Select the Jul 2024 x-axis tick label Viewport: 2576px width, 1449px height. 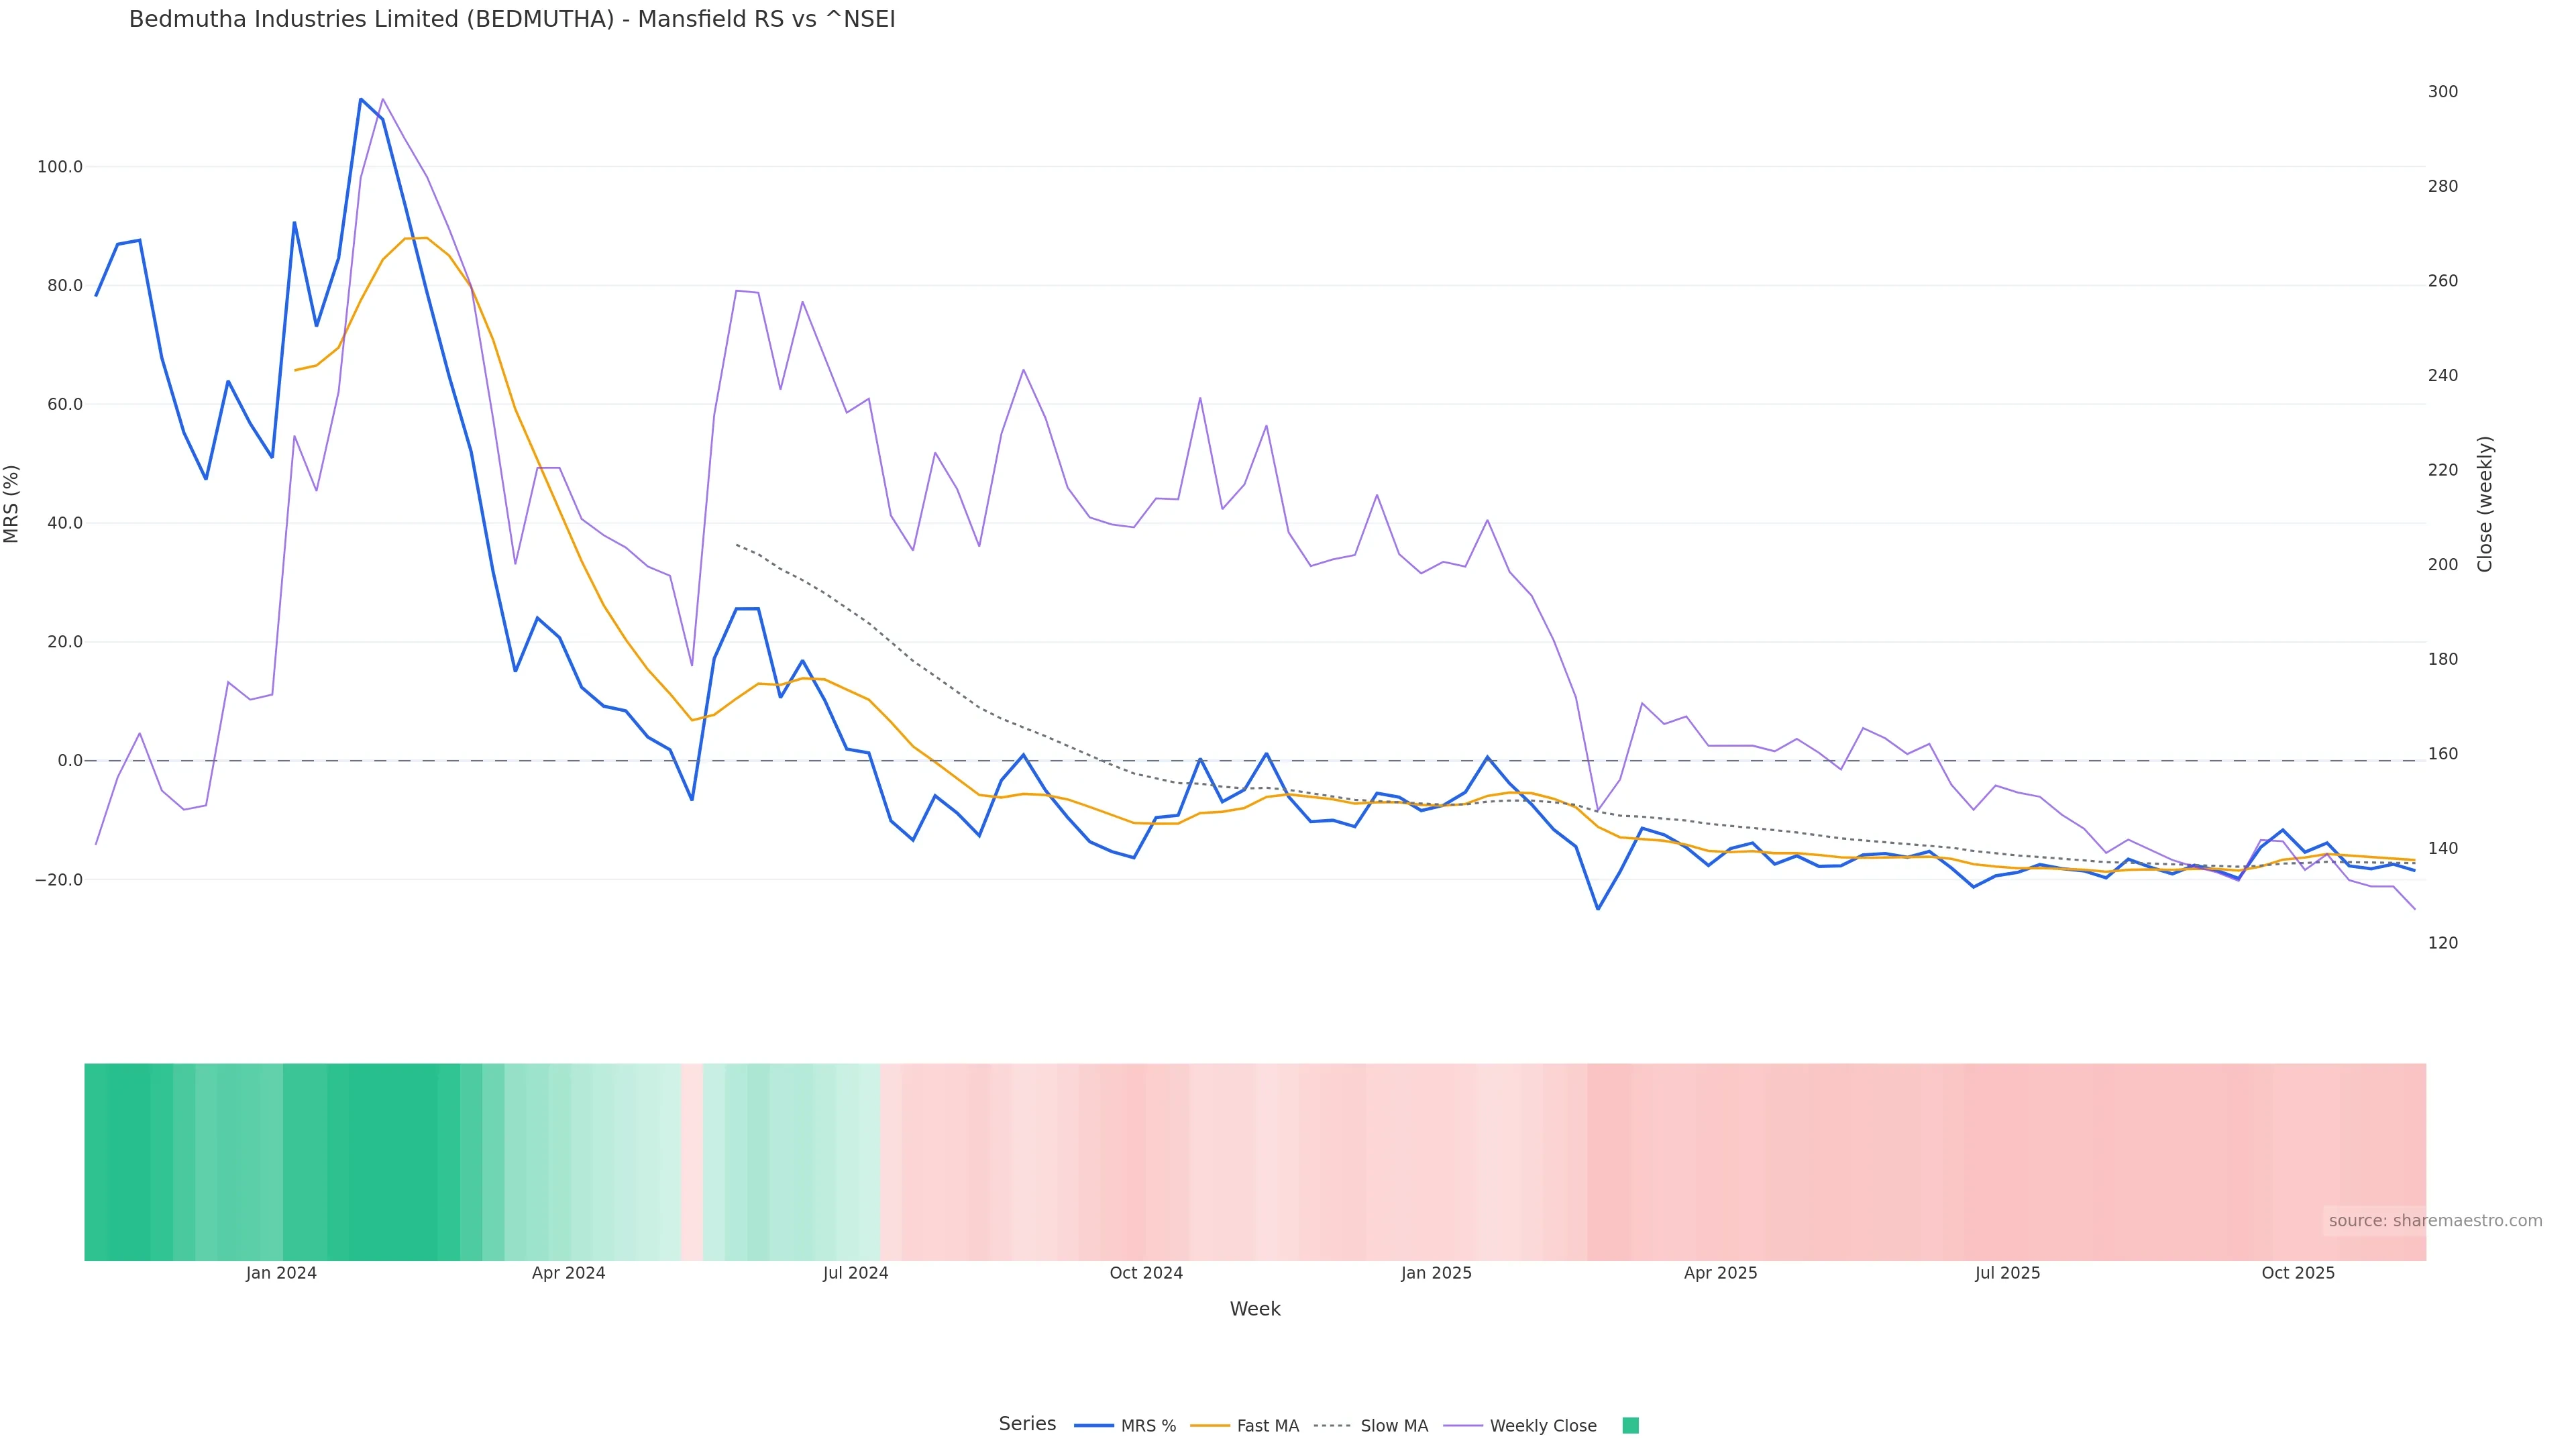[855, 1273]
